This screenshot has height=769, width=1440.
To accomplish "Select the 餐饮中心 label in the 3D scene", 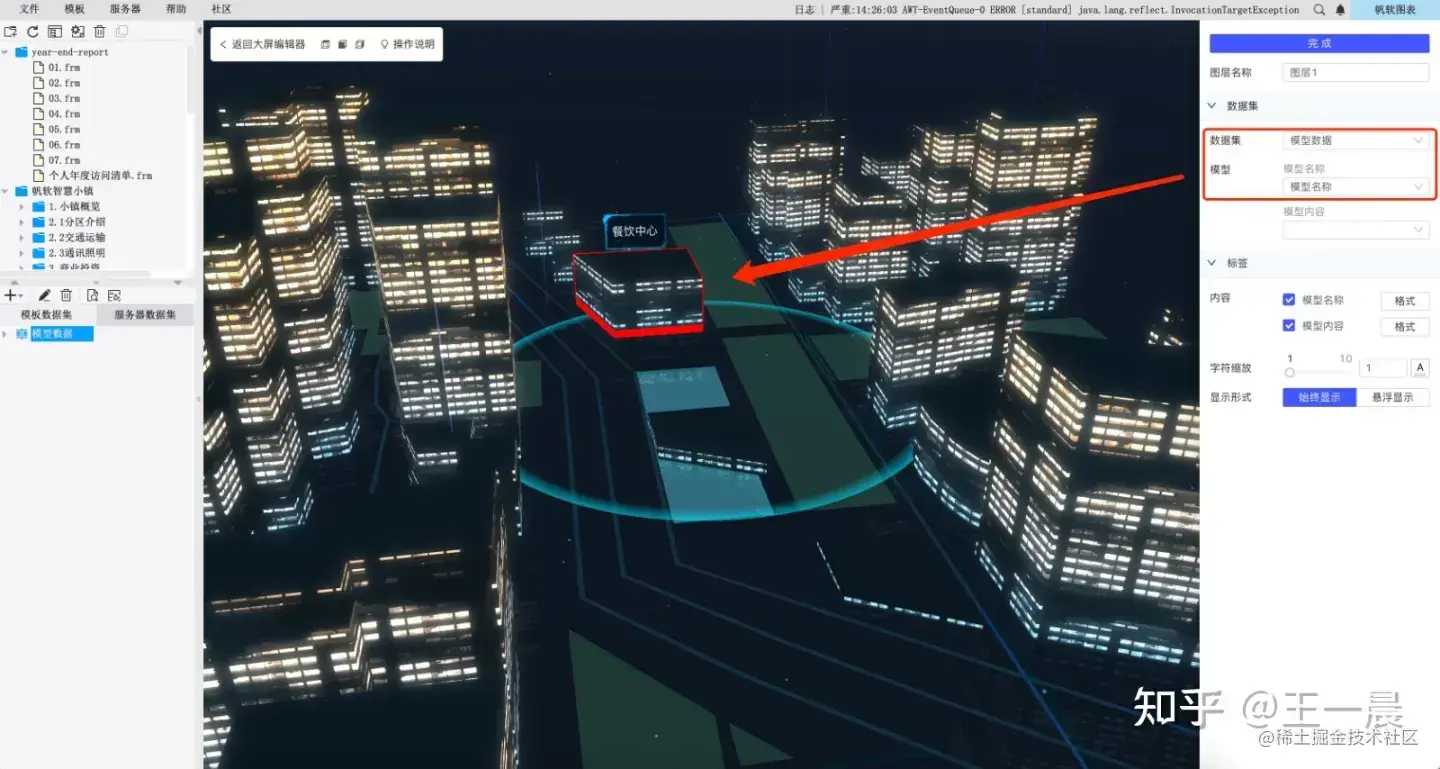I will click(634, 231).
